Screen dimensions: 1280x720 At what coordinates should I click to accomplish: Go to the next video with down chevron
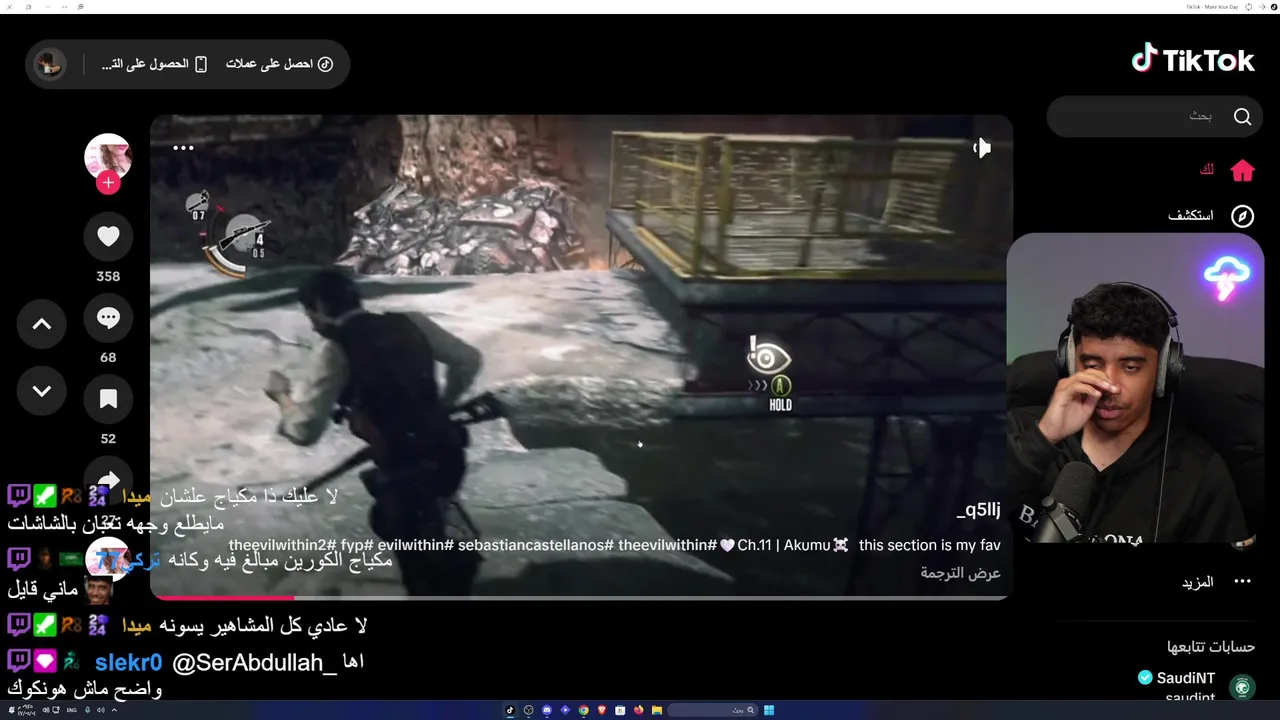coord(42,391)
